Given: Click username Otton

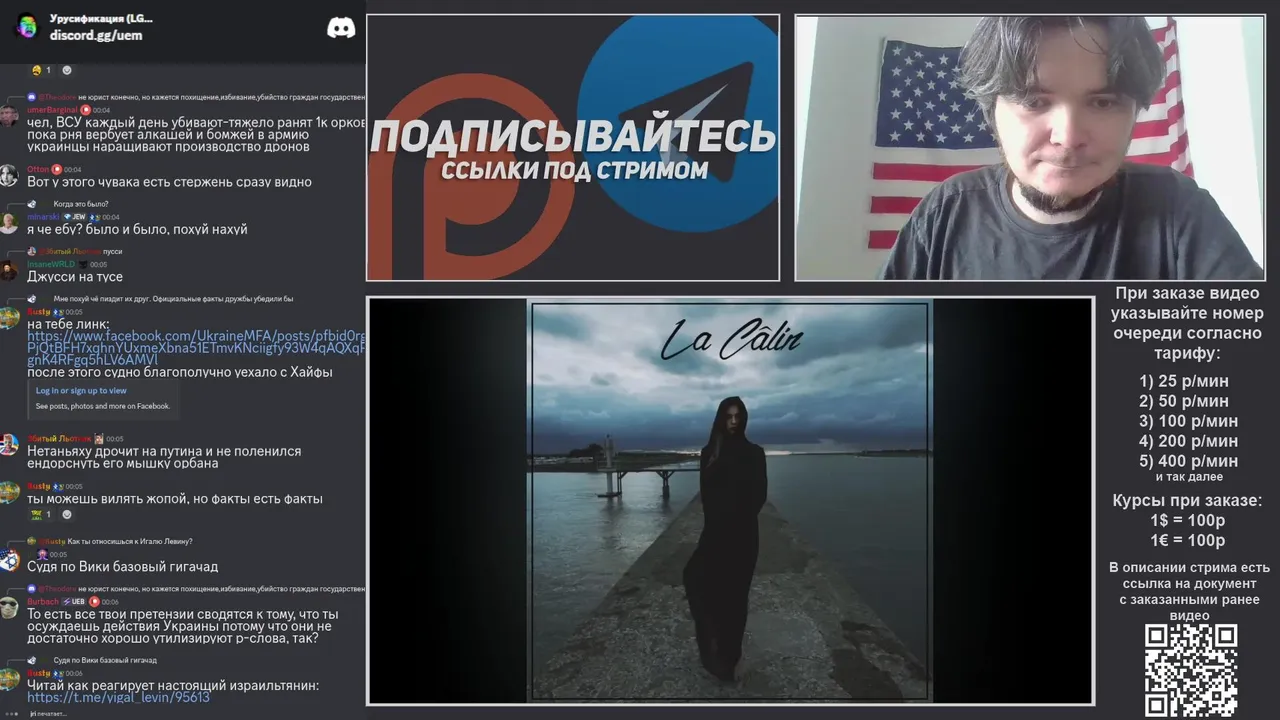Looking at the screenshot, I should pyautogui.click(x=38, y=169).
